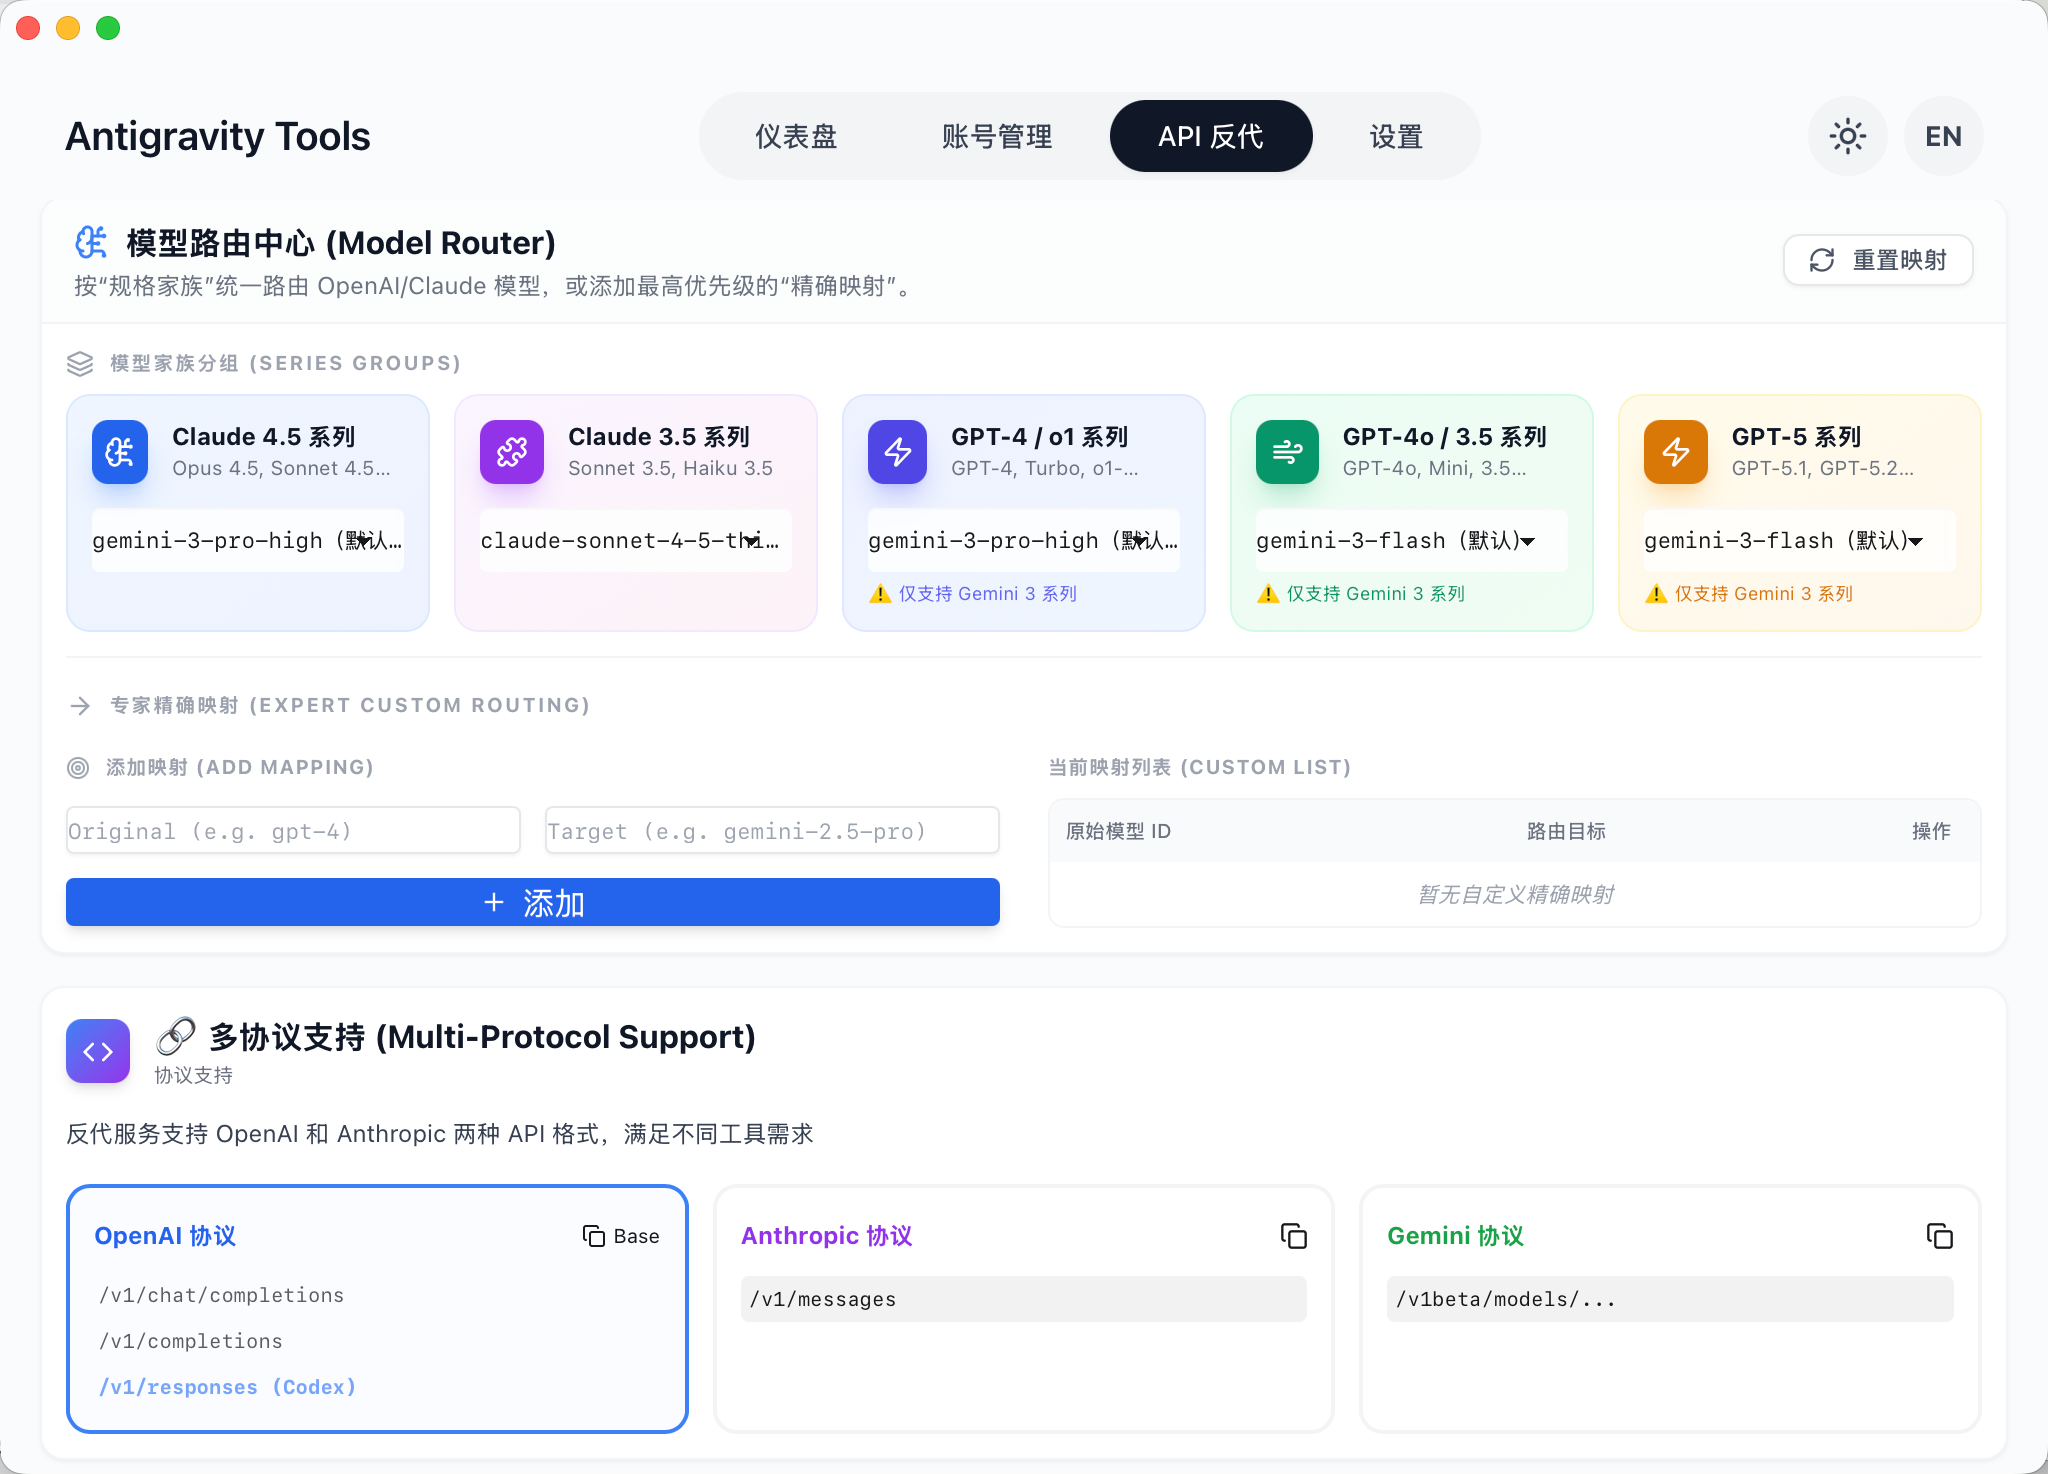Viewport: 2048px width, 1474px height.
Task: Click the purple Claude 3.5 series icon
Action: 511,452
